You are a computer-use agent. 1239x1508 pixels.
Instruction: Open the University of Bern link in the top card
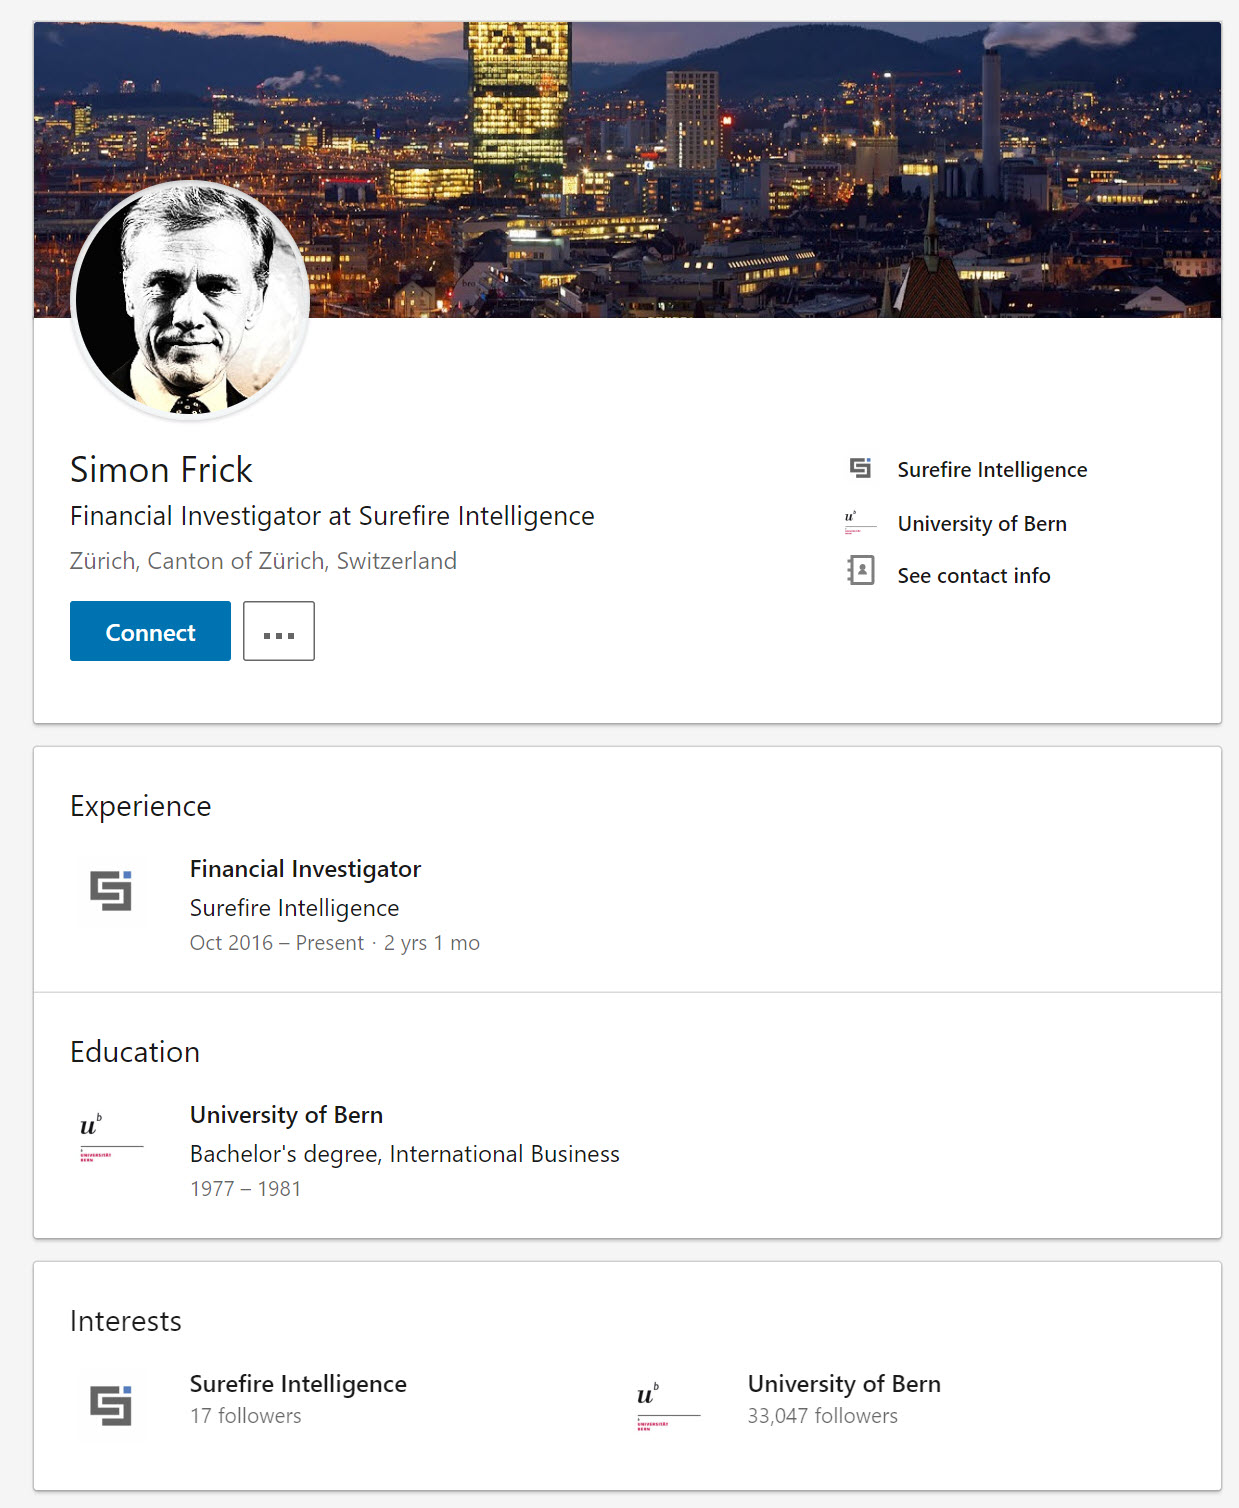coord(982,524)
